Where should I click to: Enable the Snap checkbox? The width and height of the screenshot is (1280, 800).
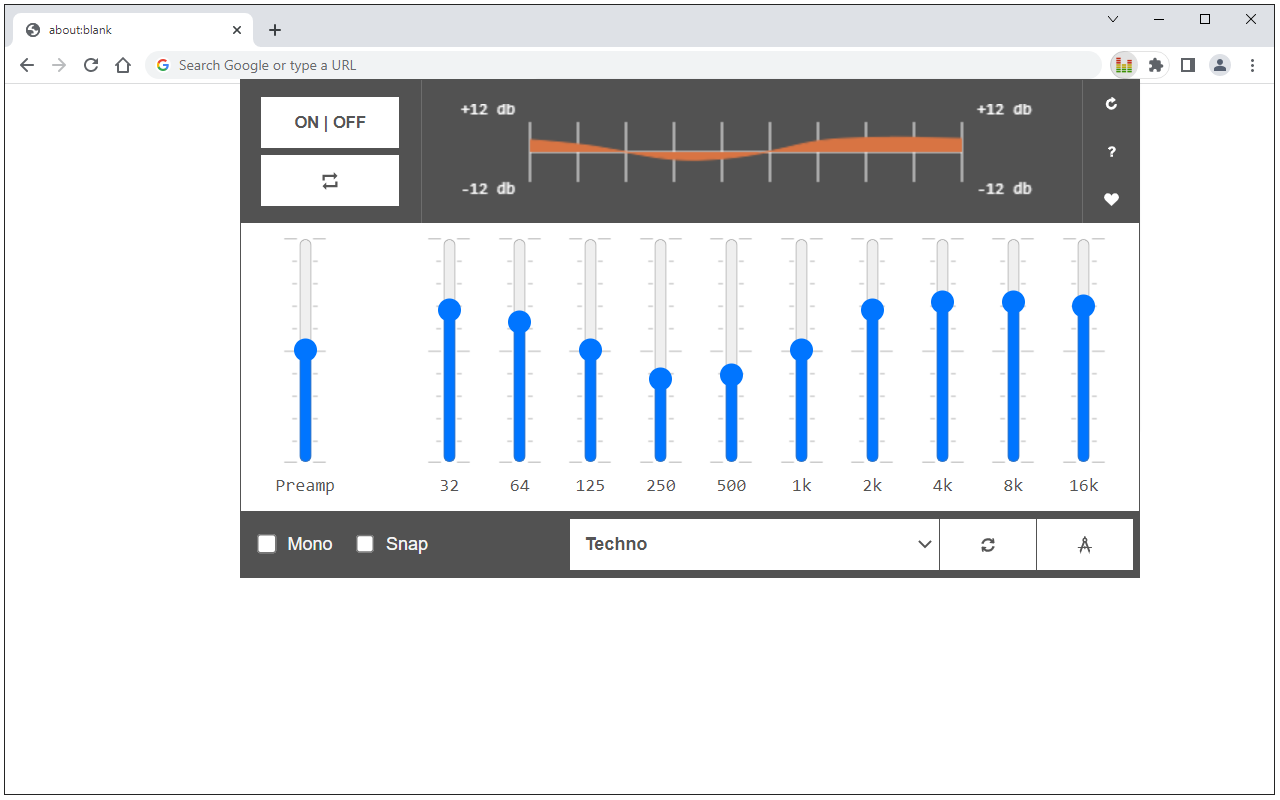click(x=365, y=543)
